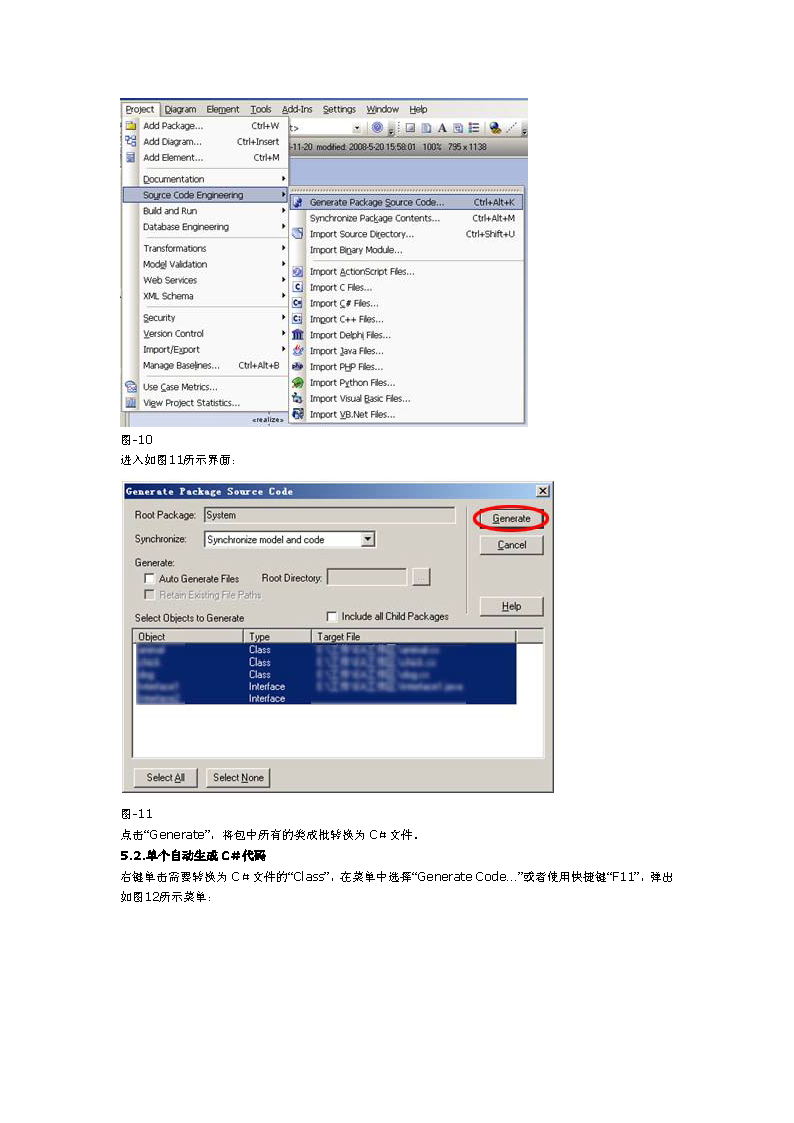
Task: Open the Diagram menu
Action: pos(180,110)
